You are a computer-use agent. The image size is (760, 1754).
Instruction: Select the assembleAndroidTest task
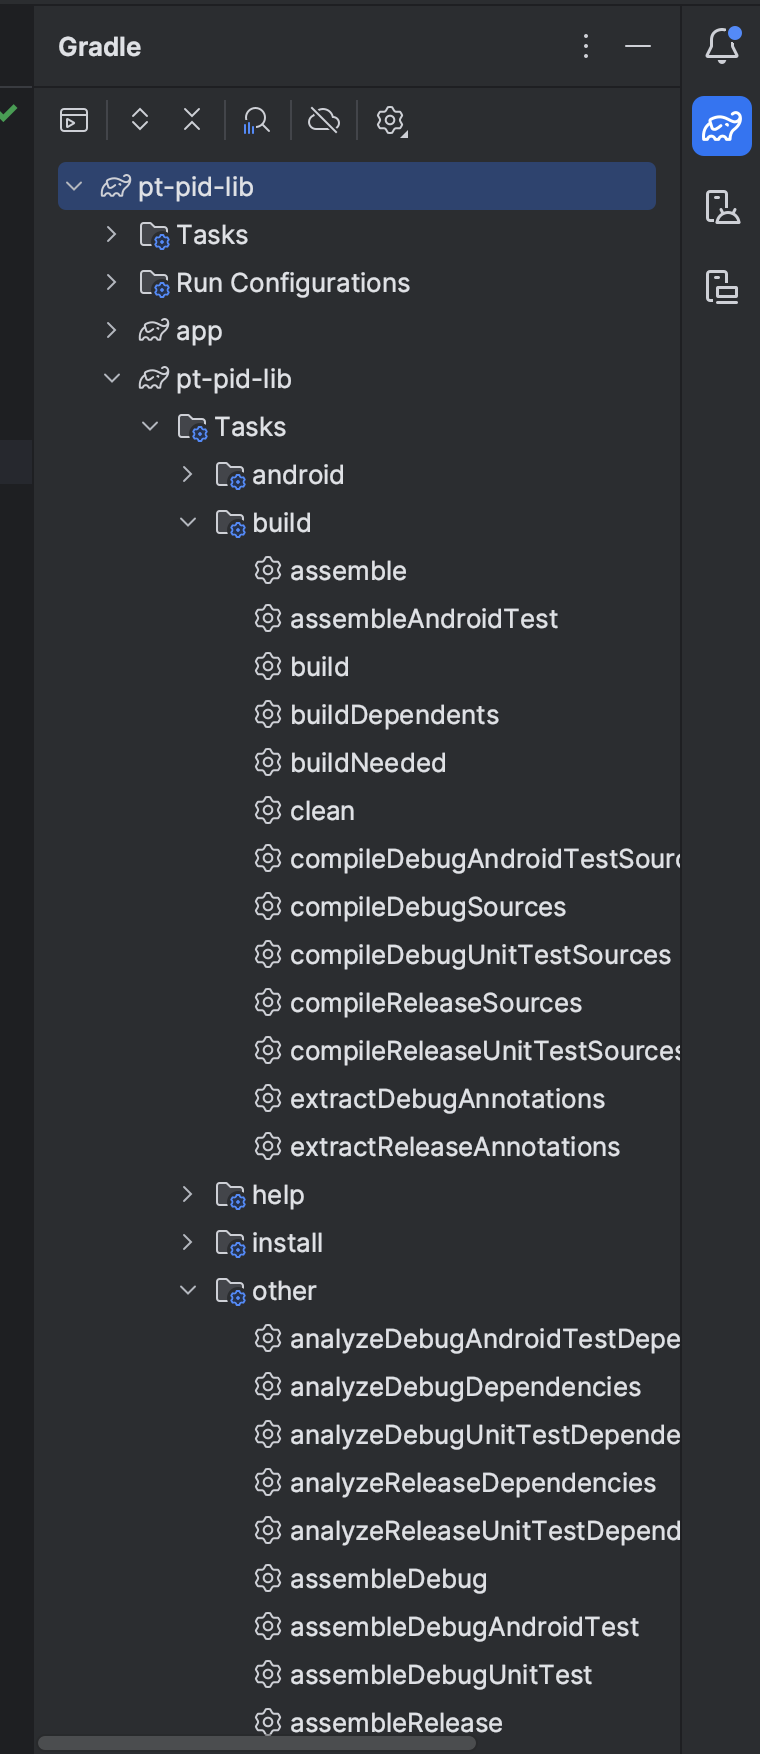coord(423,619)
